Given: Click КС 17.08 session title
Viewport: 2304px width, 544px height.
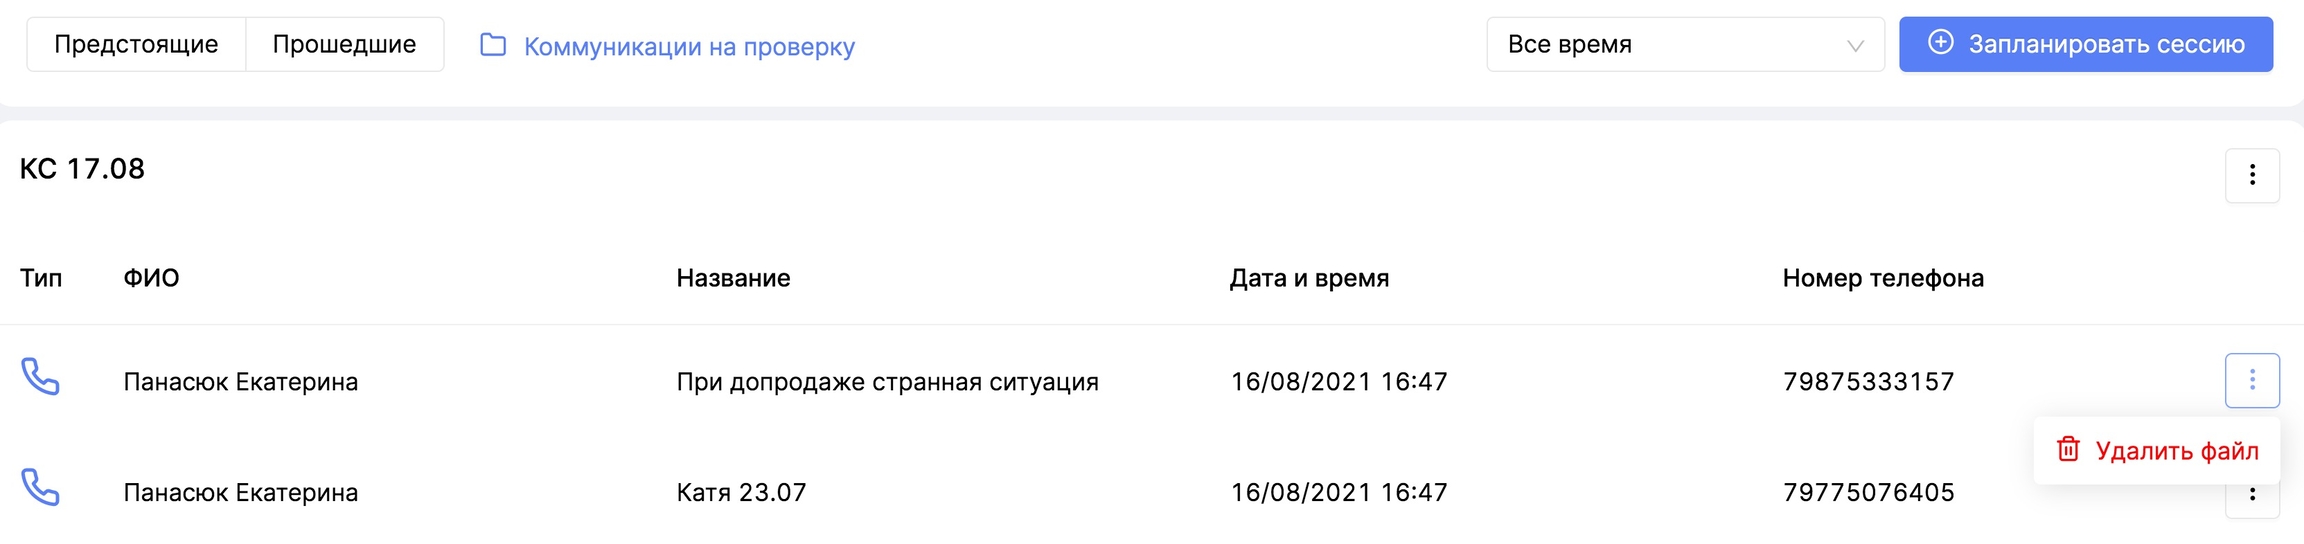Looking at the screenshot, I should pos(82,169).
